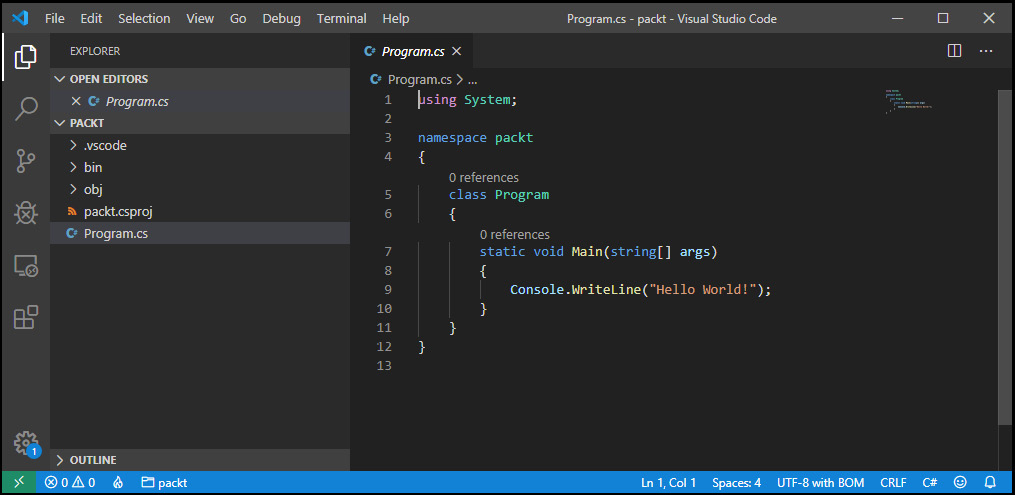This screenshot has width=1015, height=495.
Task: Click Spaces: 4 indentation setting
Action: [737, 483]
